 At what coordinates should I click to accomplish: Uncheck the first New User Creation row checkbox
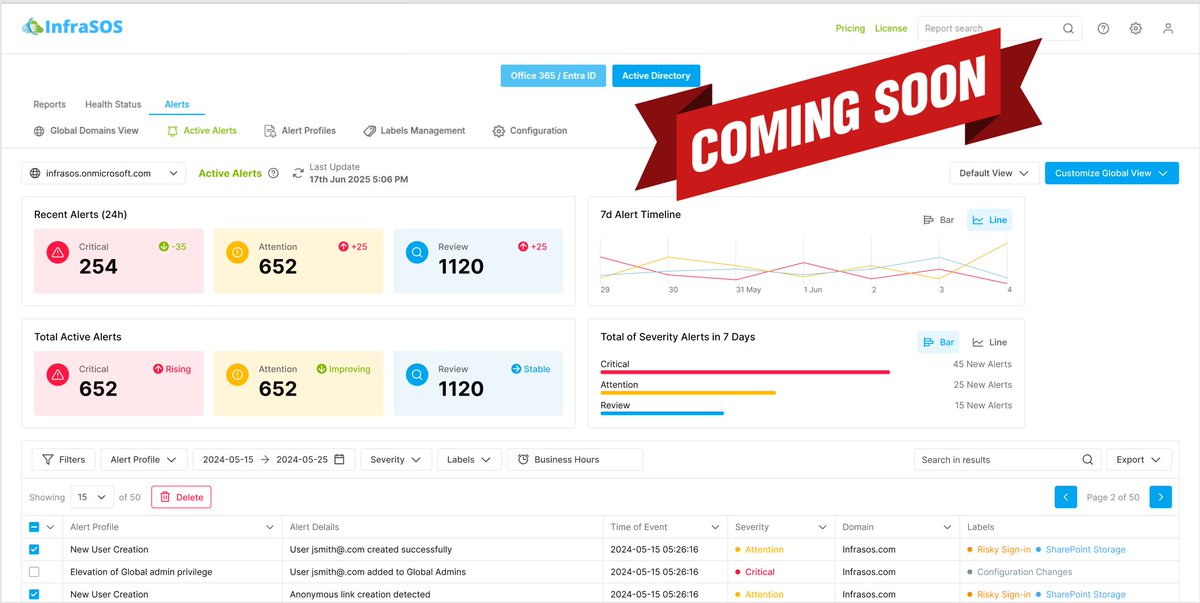[x=34, y=549]
